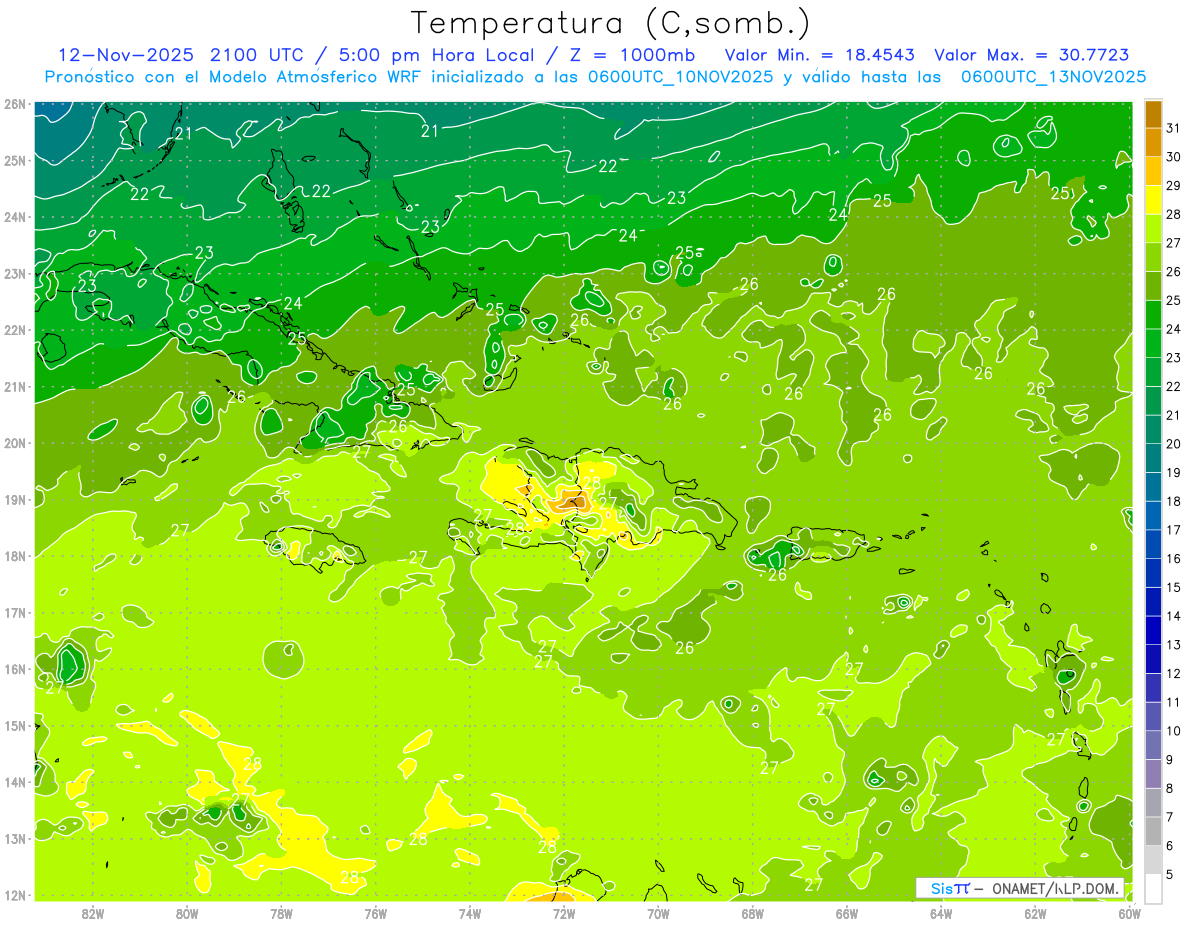
Task: Click the "78W" longitude axis label
Action: coord(281,912)
